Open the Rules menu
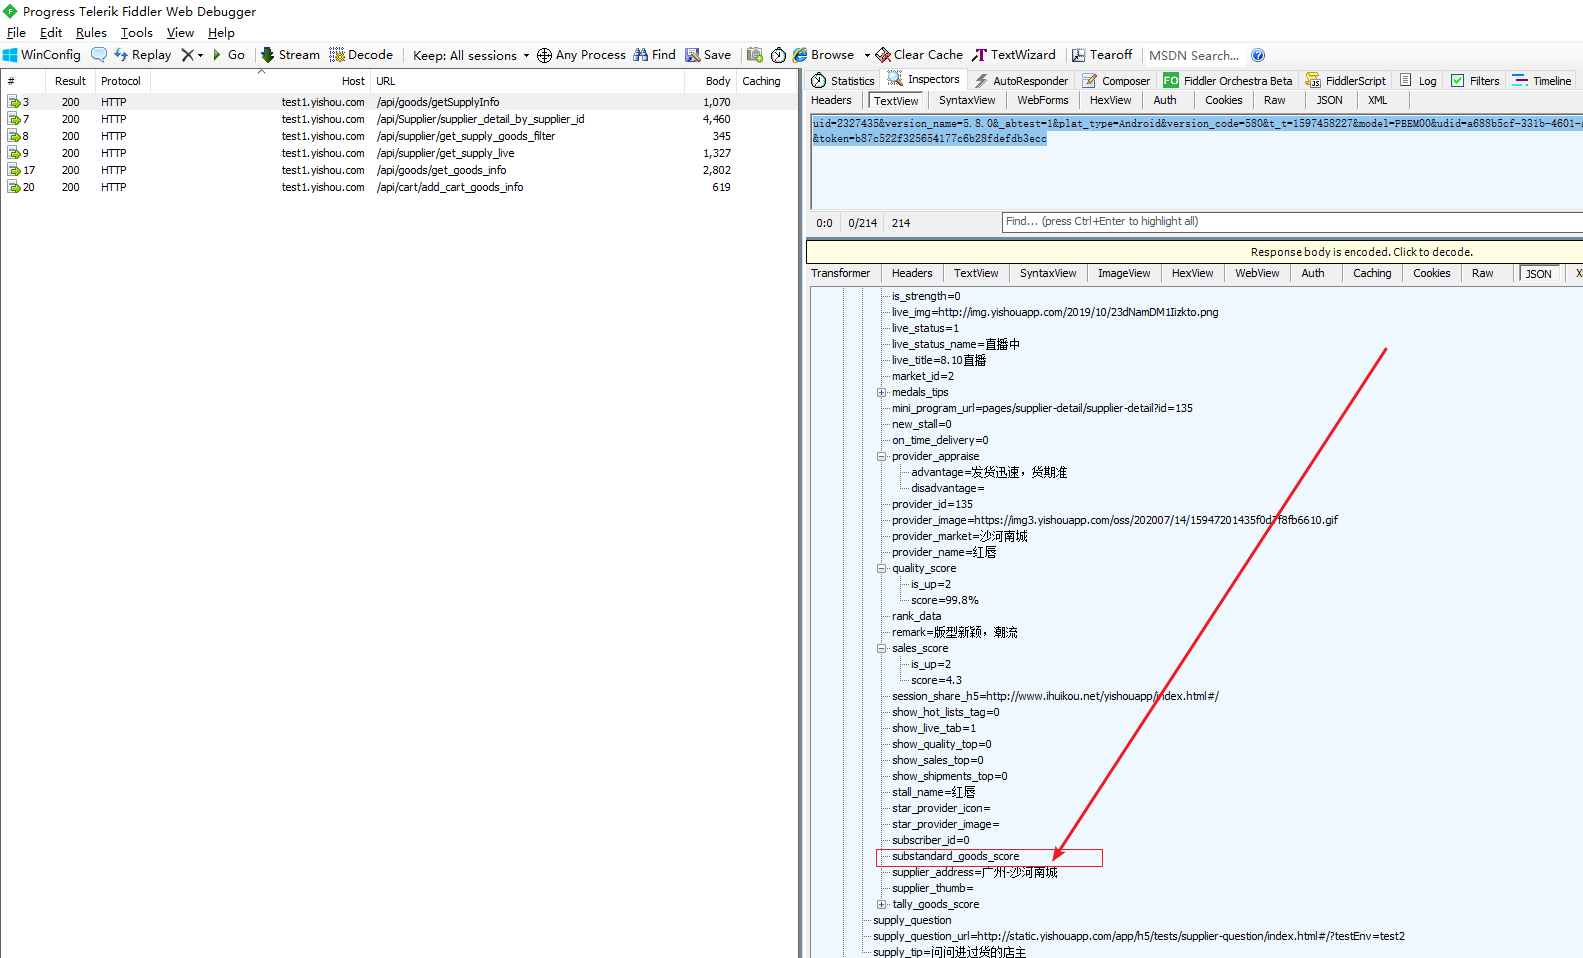The image size is (1583, 958). [91, 33]
